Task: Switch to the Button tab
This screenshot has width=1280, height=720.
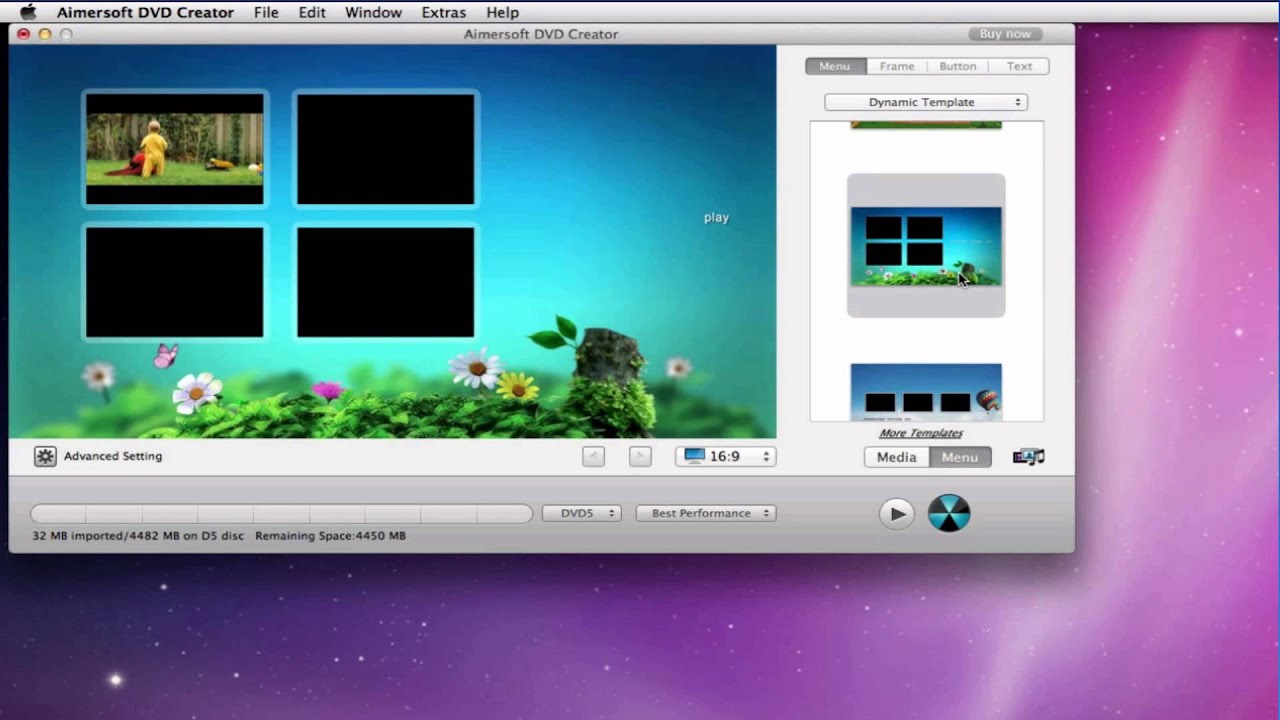Action: click(x=957, y=66)
